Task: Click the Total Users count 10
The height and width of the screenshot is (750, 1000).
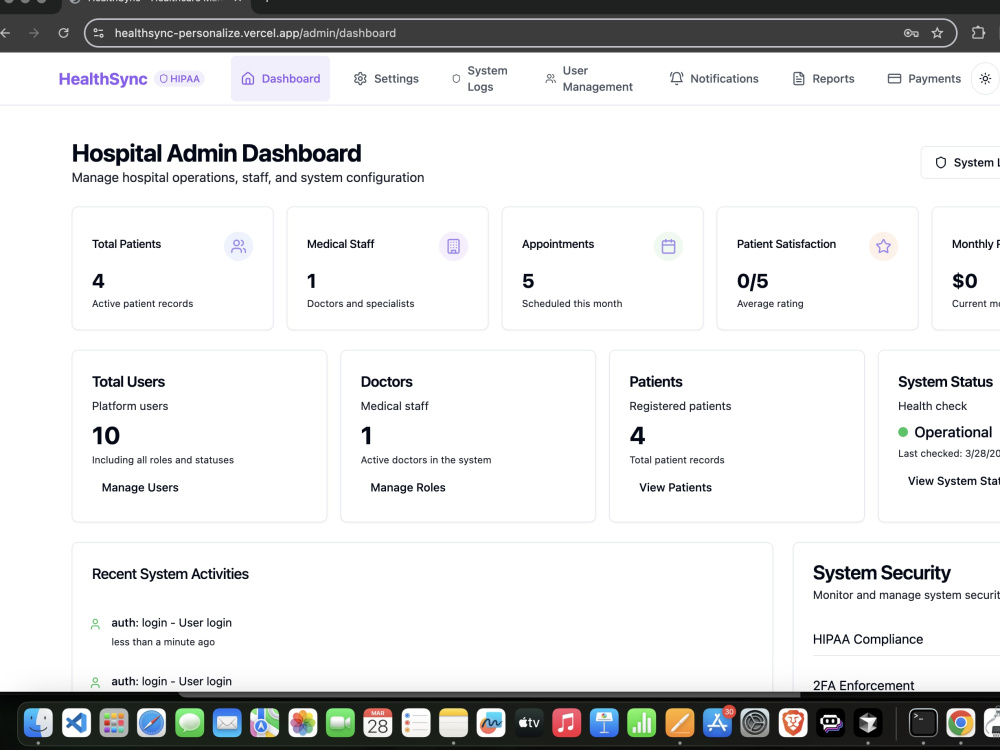Action: click(x=106, y=436)
